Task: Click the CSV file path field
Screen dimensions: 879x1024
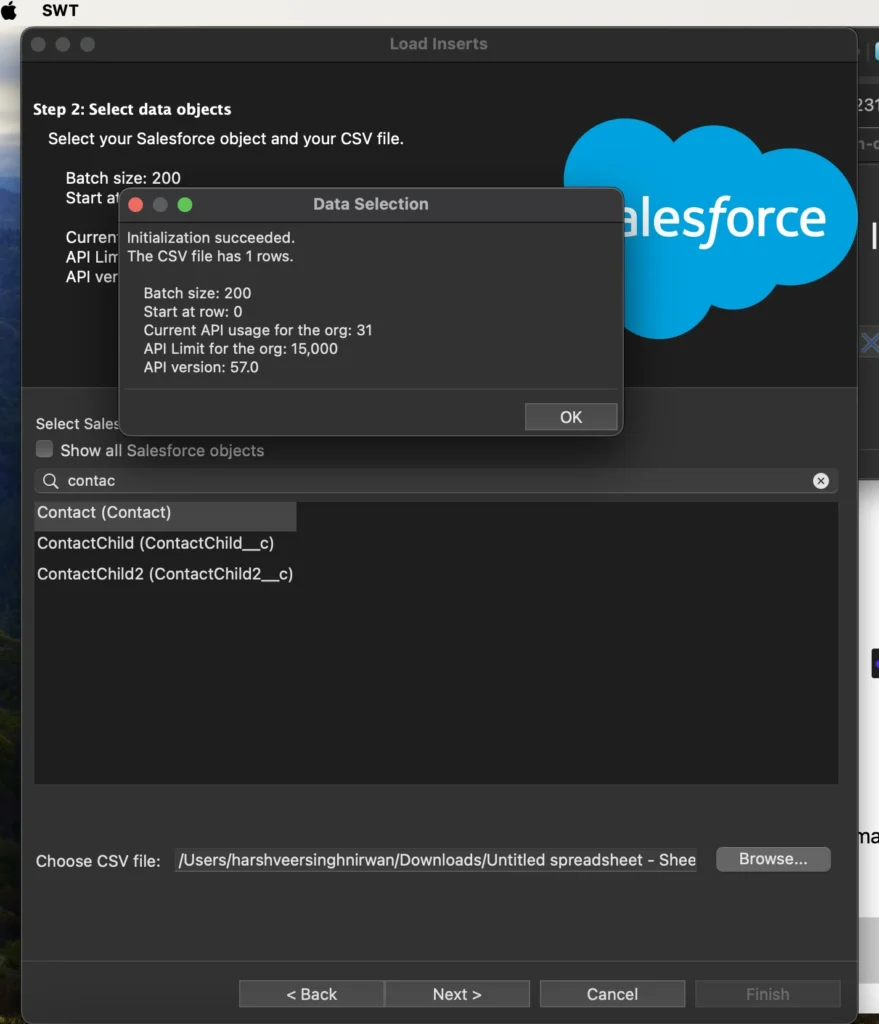Action: tap(436, 860)
